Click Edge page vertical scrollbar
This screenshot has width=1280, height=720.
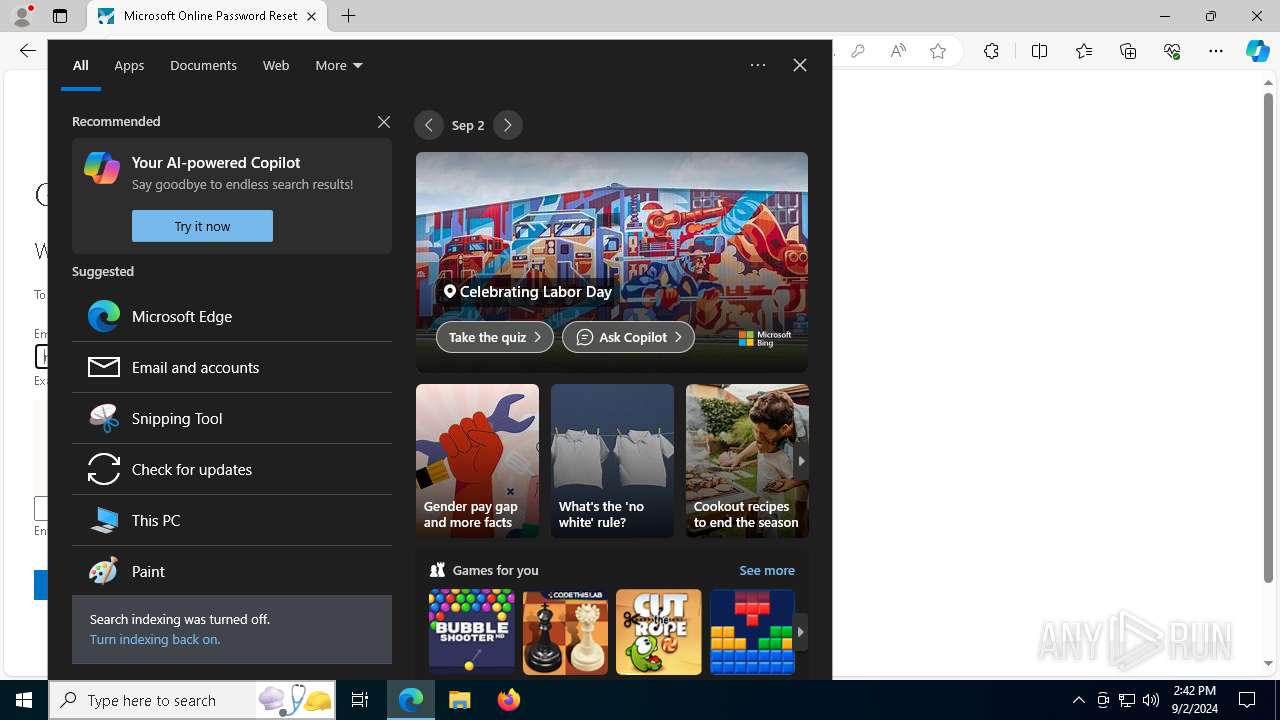(x=1268, y=336)
